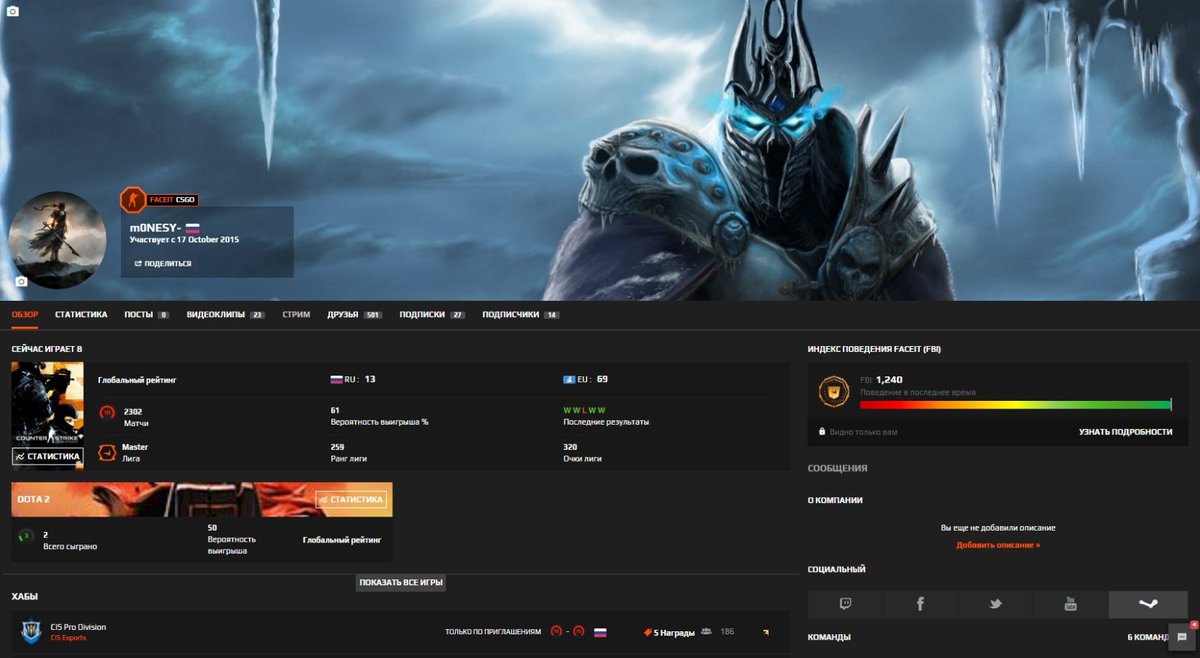Screen dimensions: 1200x658
Task: Click the FACEIT CSGO orange badge icon
Action: pos(131,199)
